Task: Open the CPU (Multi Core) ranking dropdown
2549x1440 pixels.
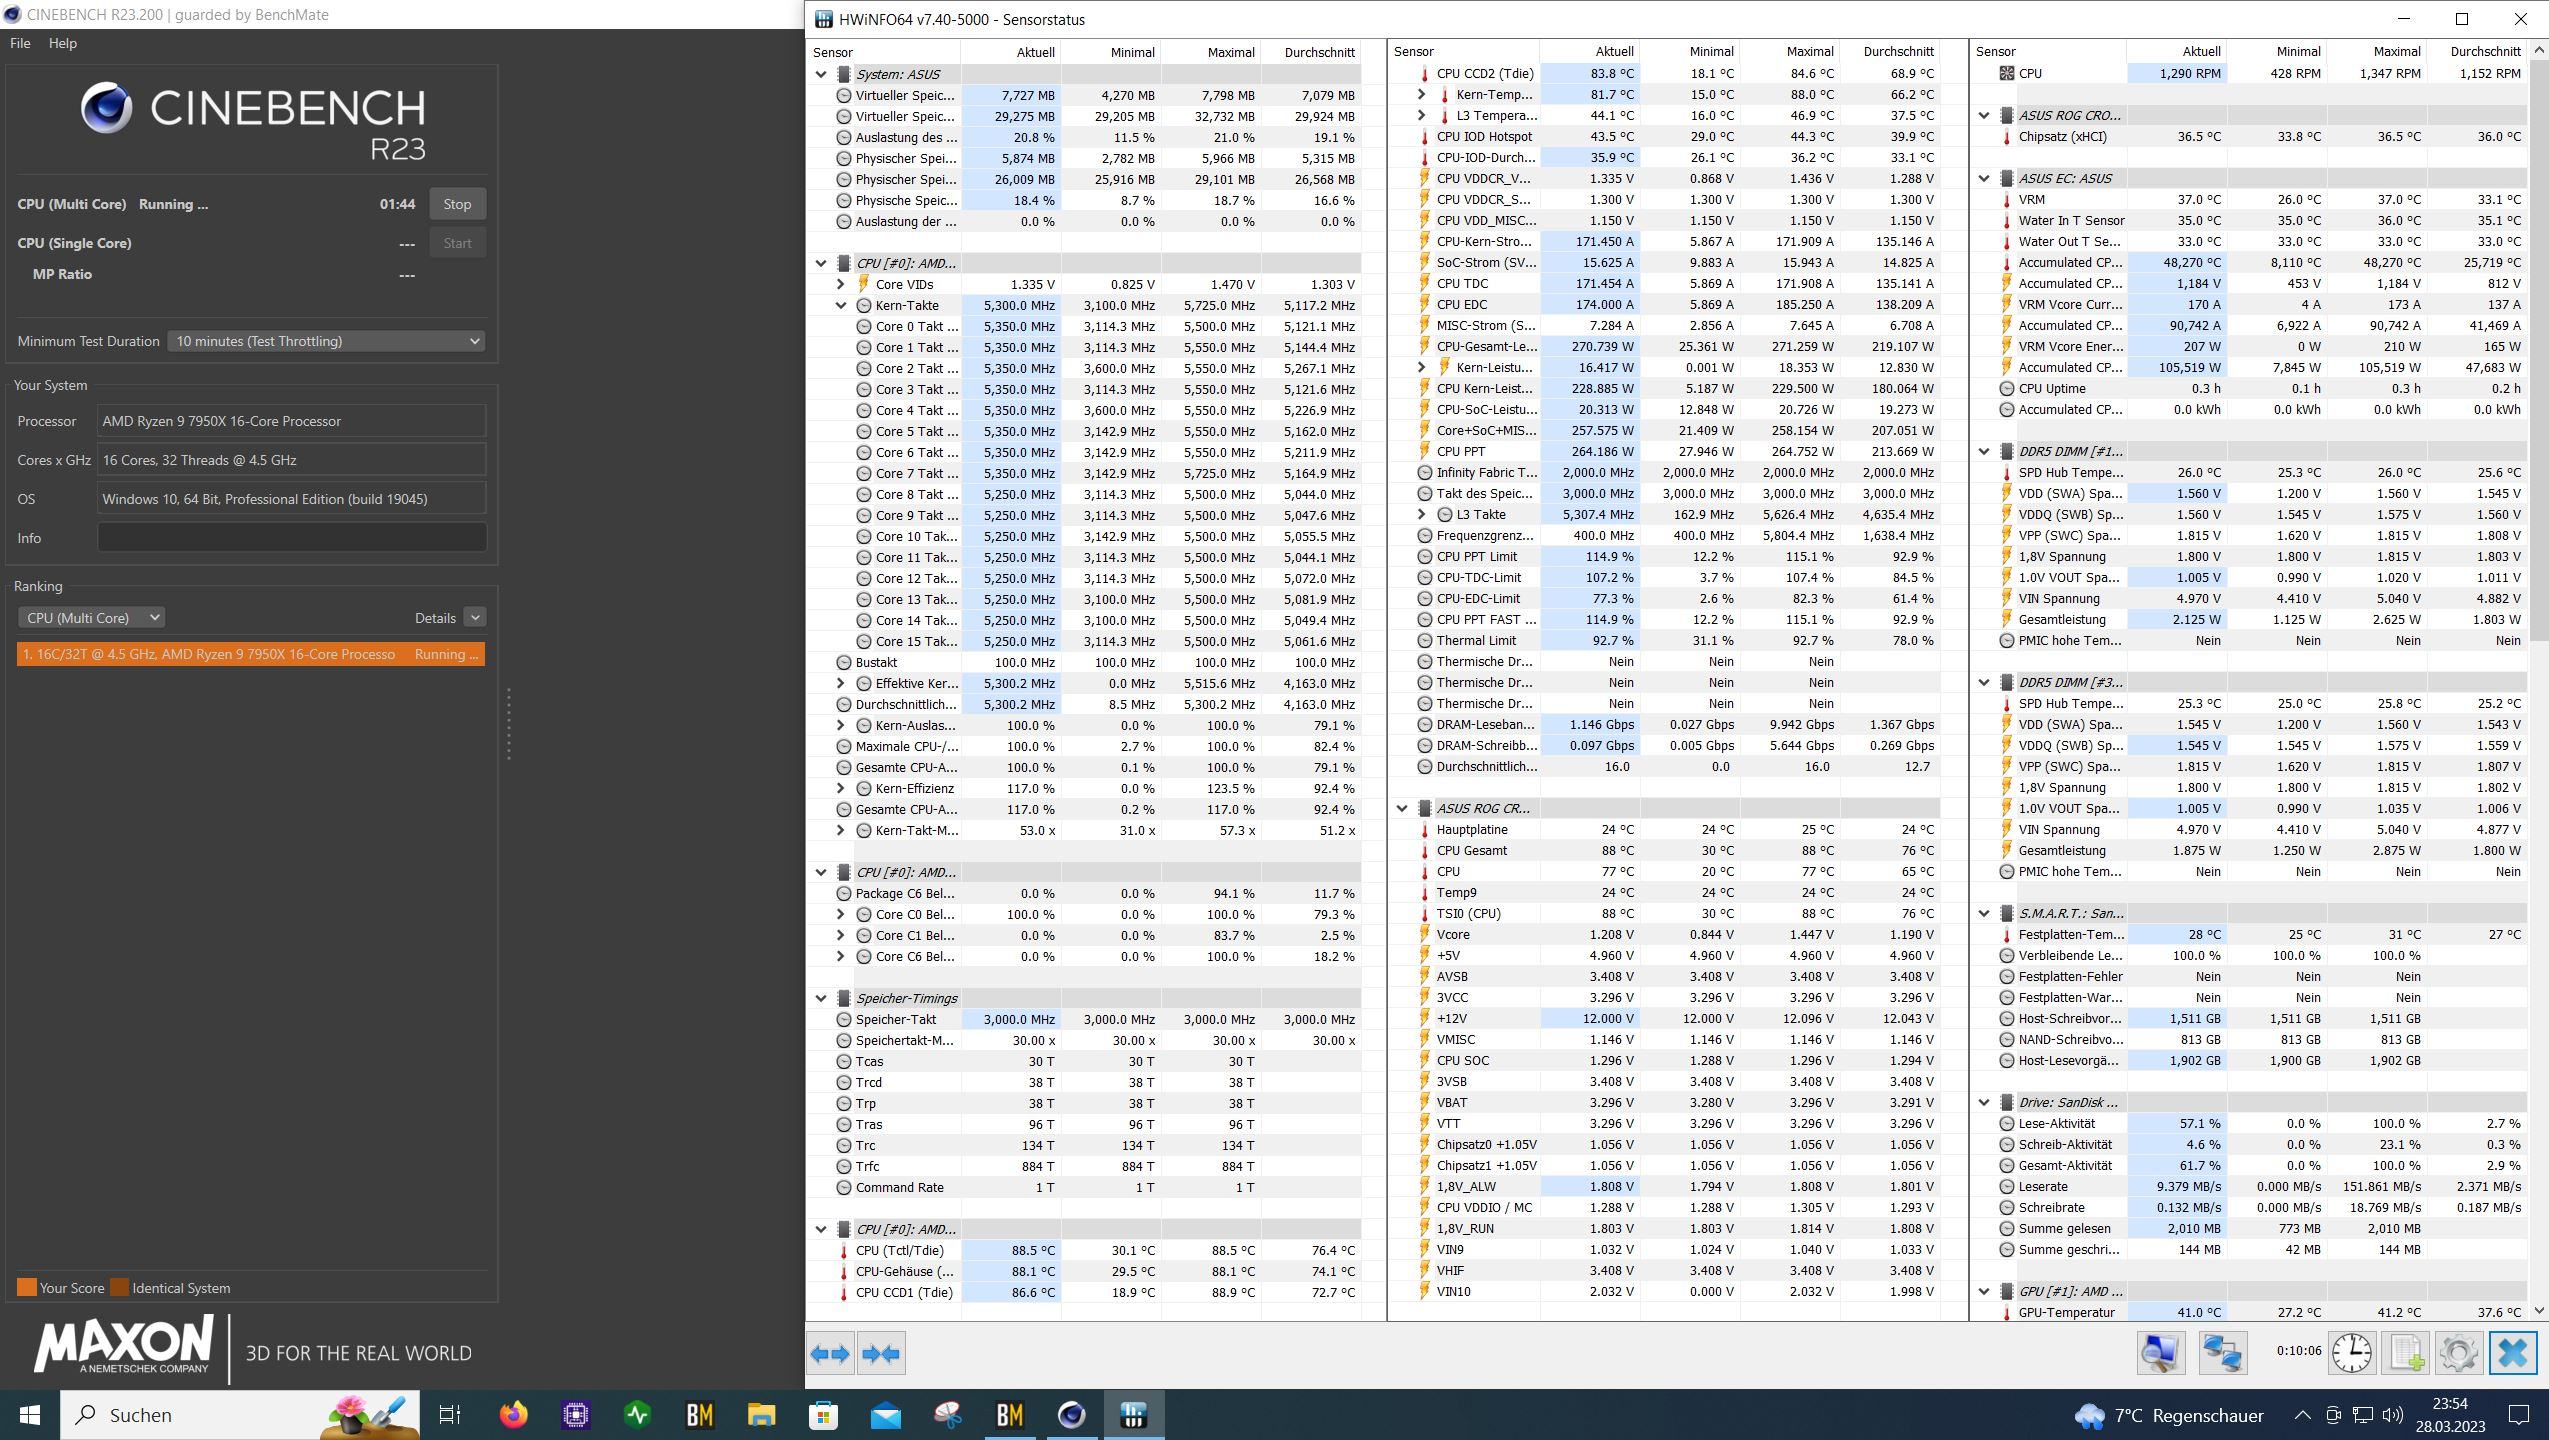Action: (x=91, y=618)
